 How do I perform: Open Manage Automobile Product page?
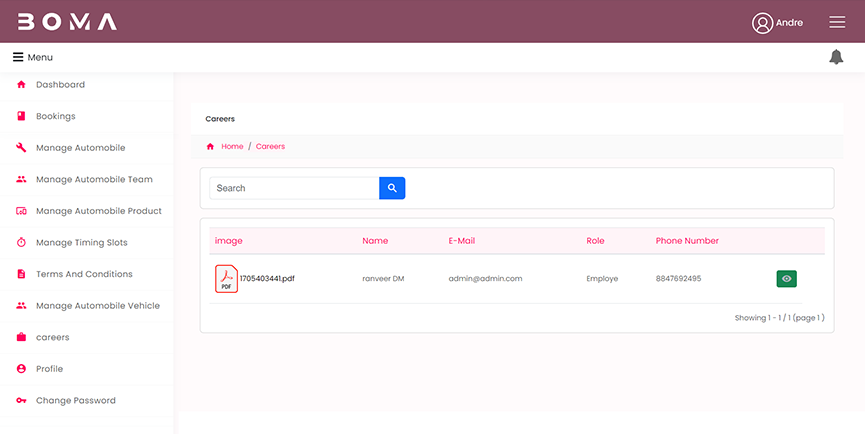click(x=98, y=211)
